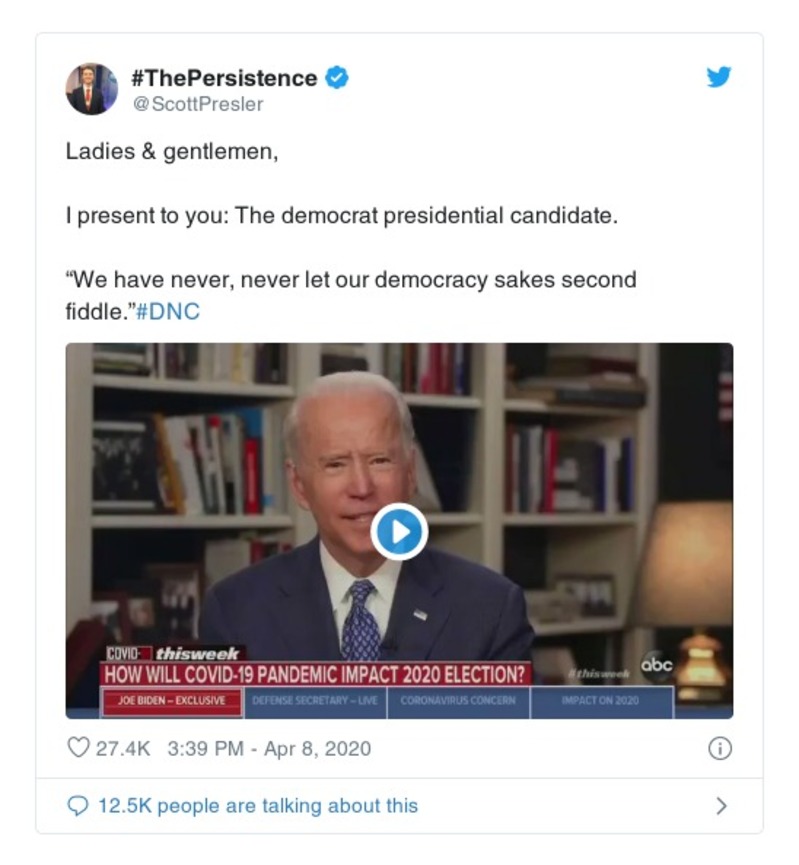Click "12.5K people are talking about this"

(258, 806)
